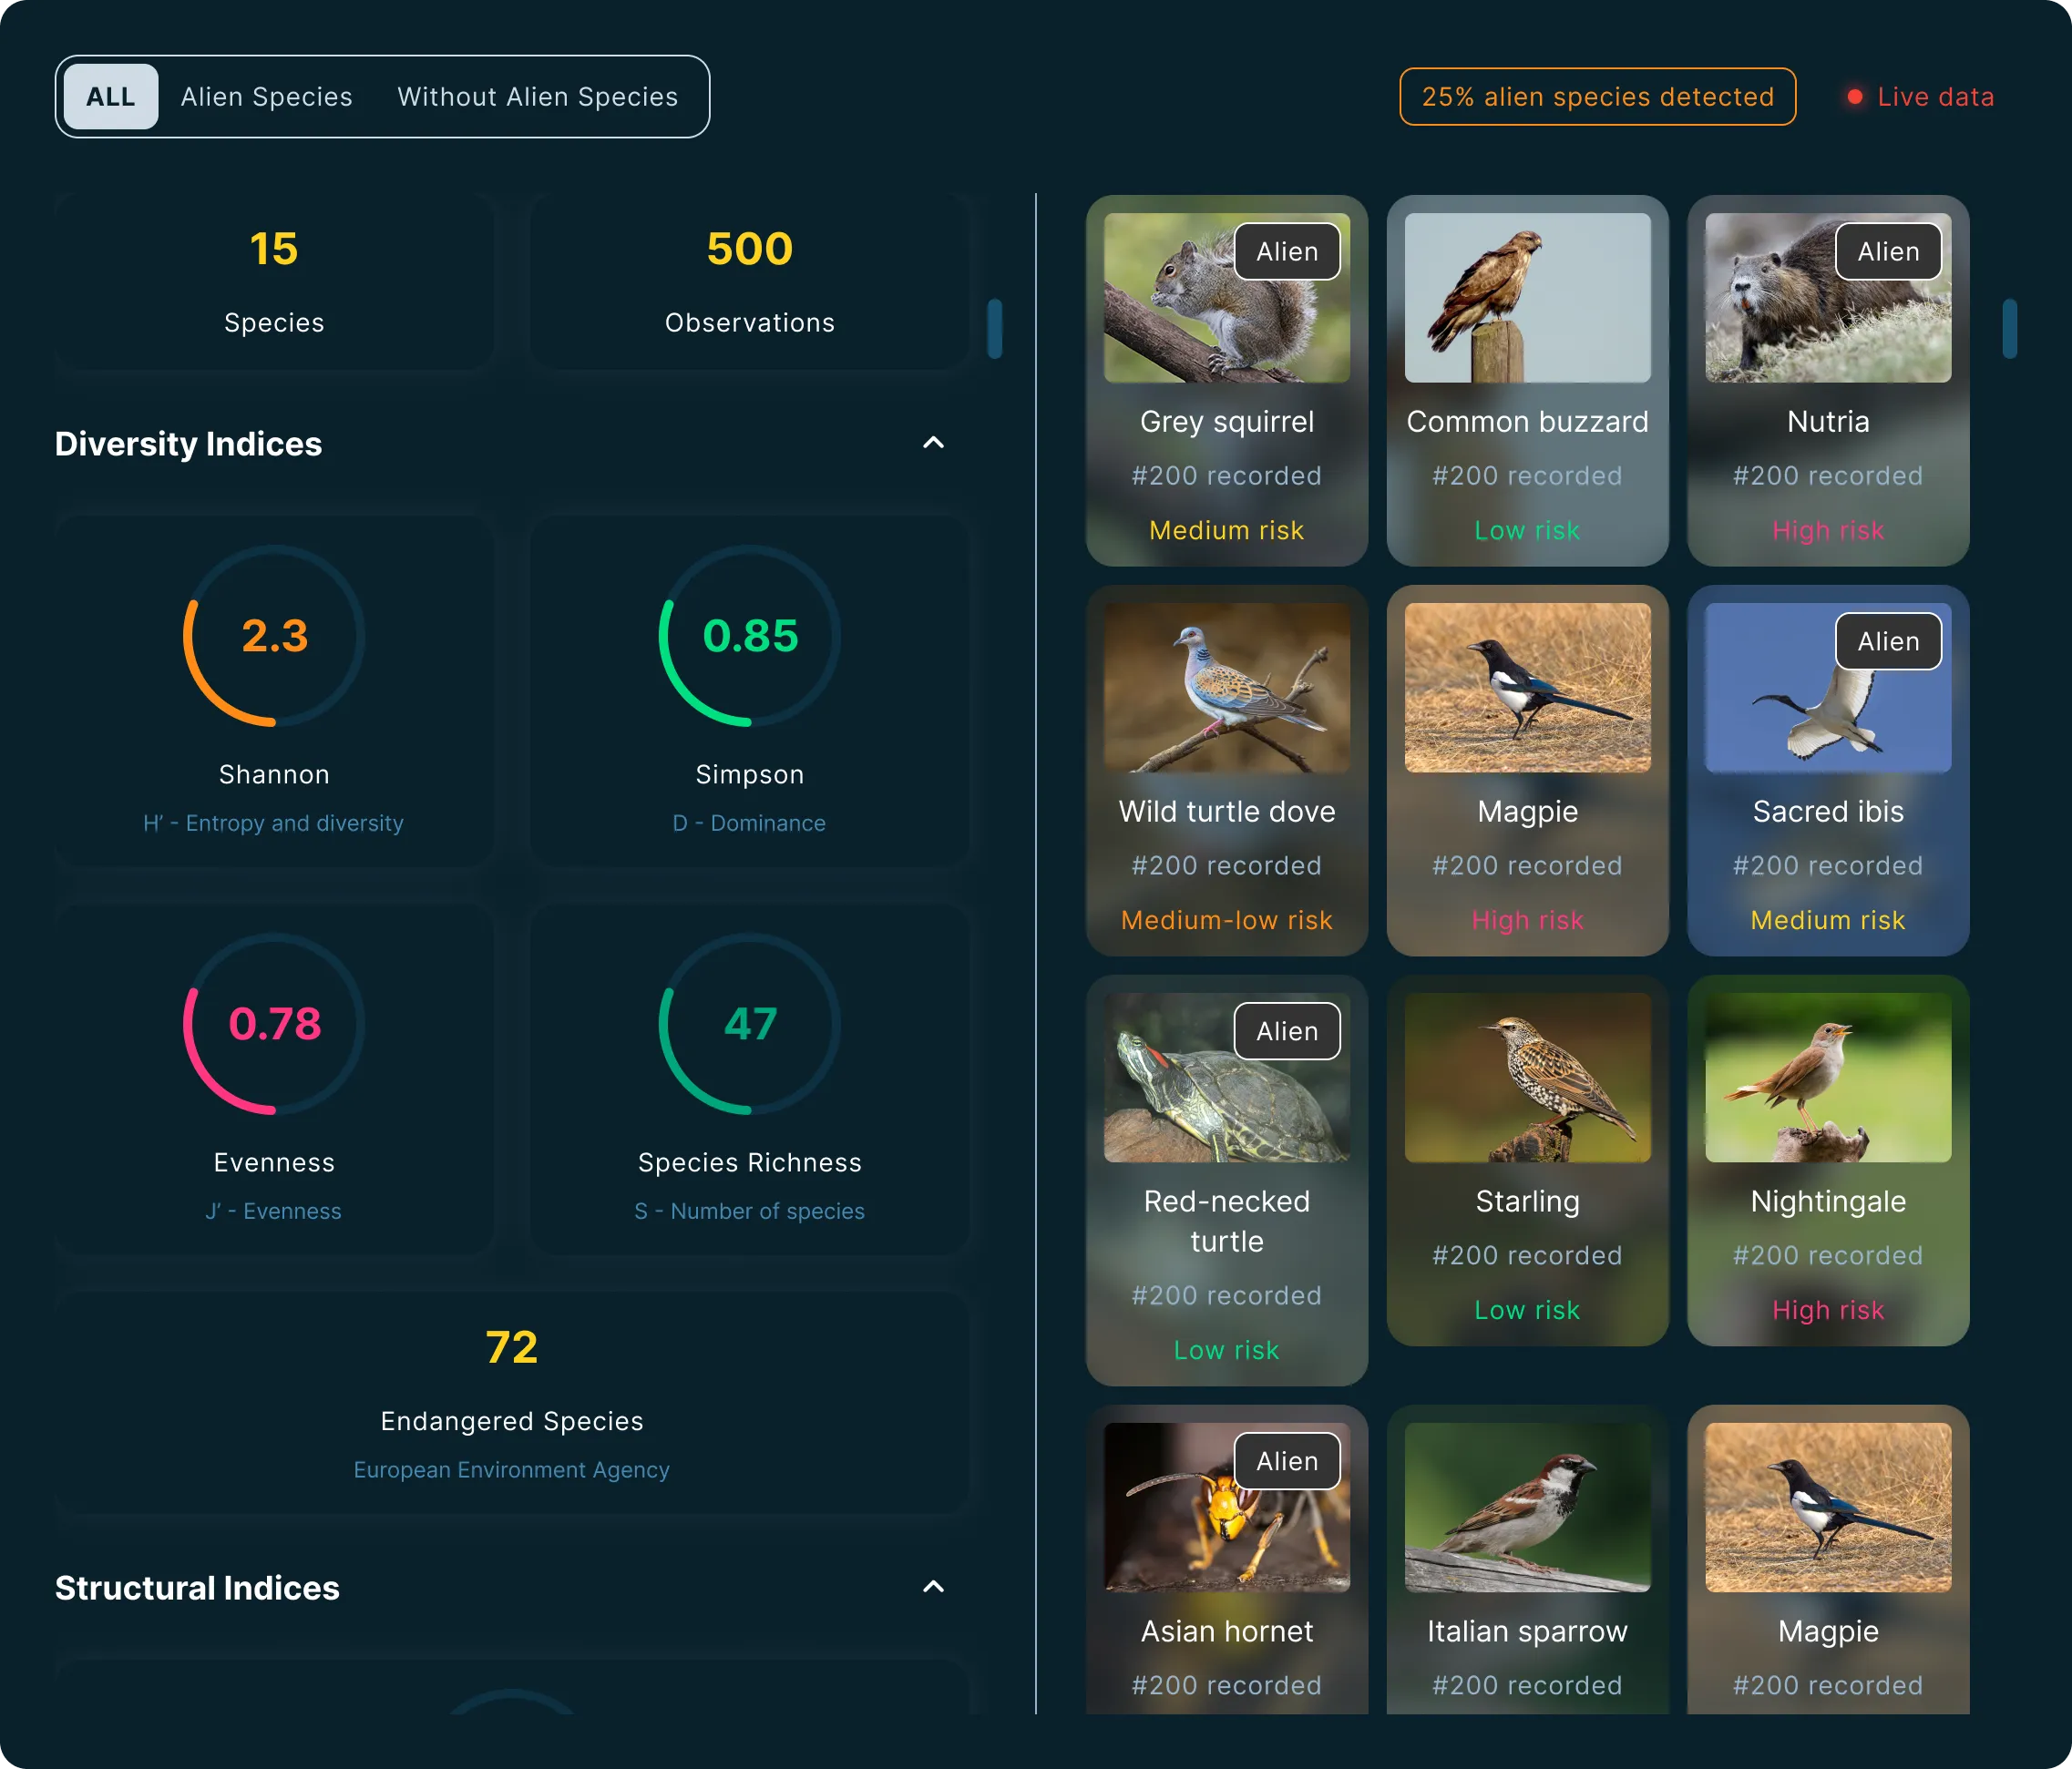The width and height of the screenshot is (2072, 1769).
Task: Open the Wild turtle dove photo
Action: click(1227, 688)
